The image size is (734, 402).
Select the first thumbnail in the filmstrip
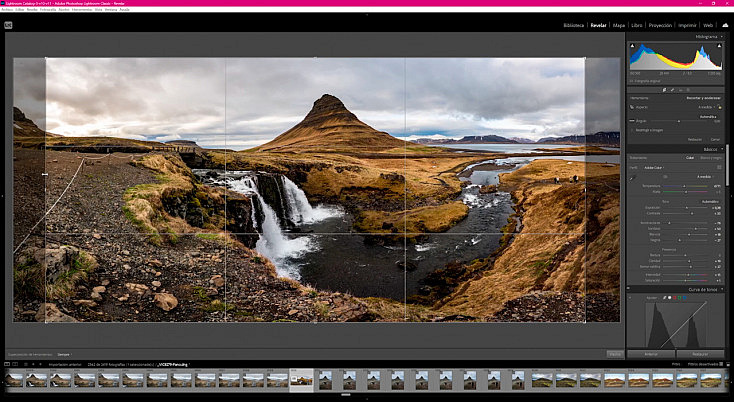pyautogui.click(x=14, y=380)
